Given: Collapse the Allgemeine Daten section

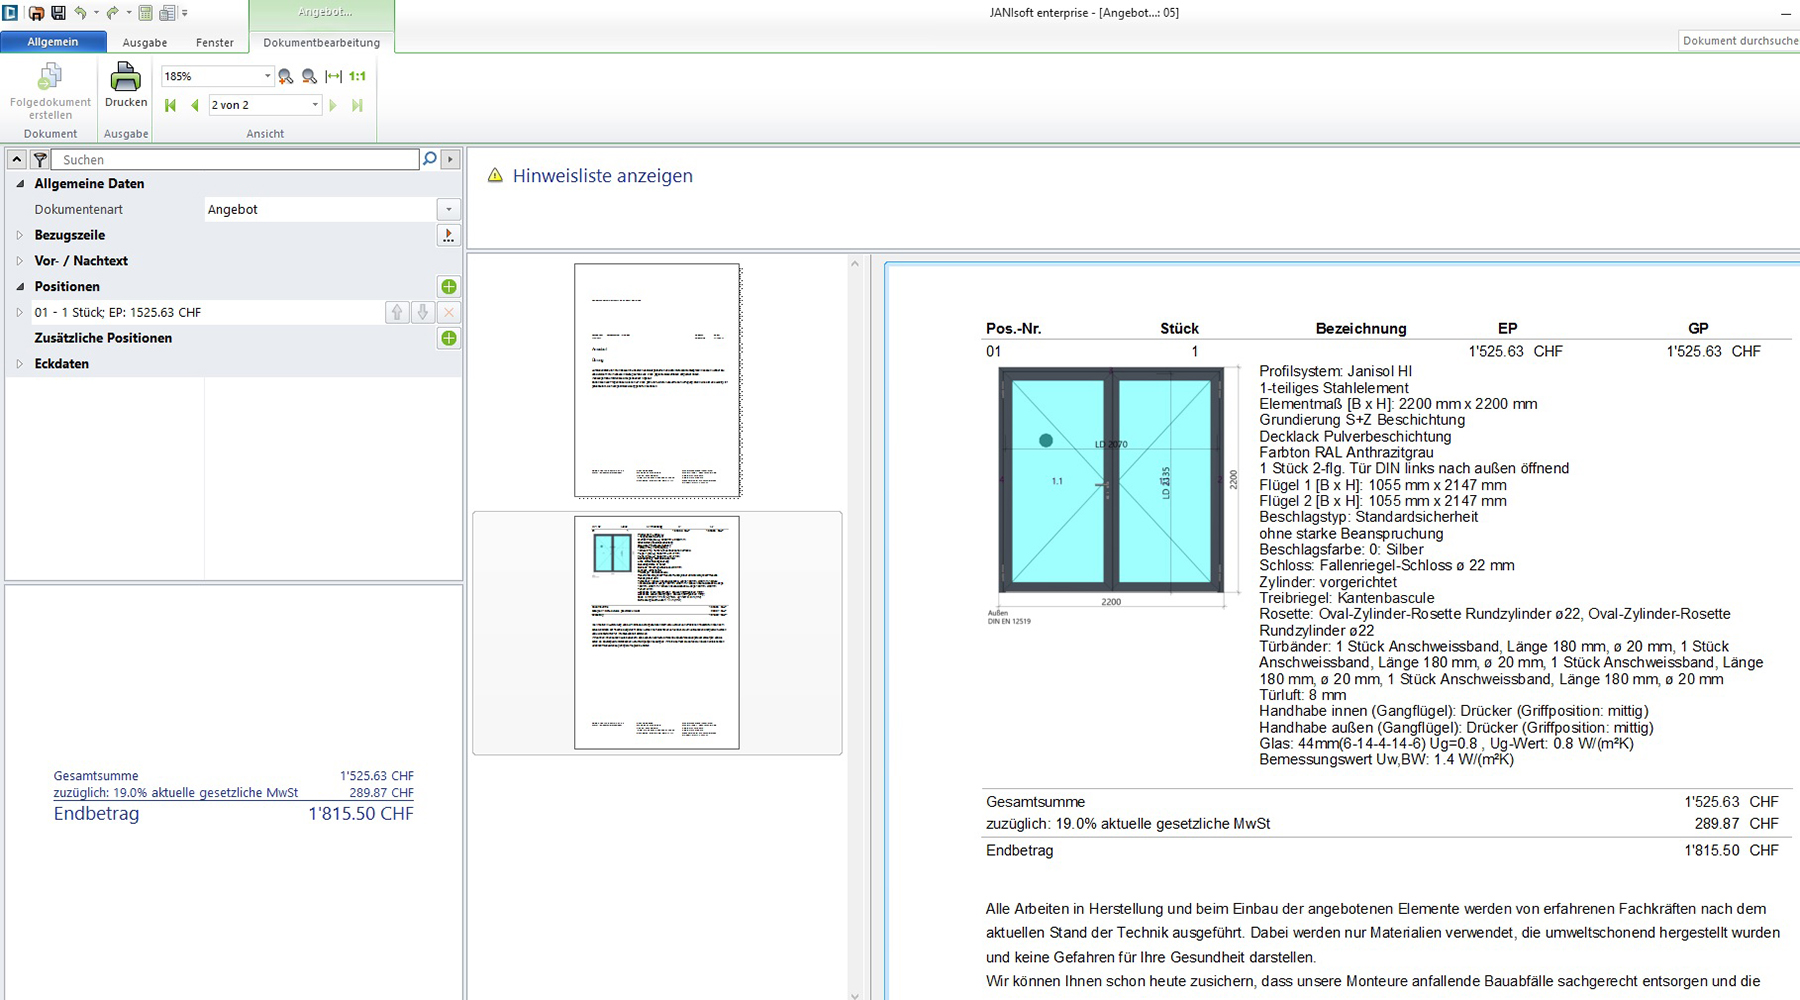Looking at the screenshot, I should click(x=20, y=184).
